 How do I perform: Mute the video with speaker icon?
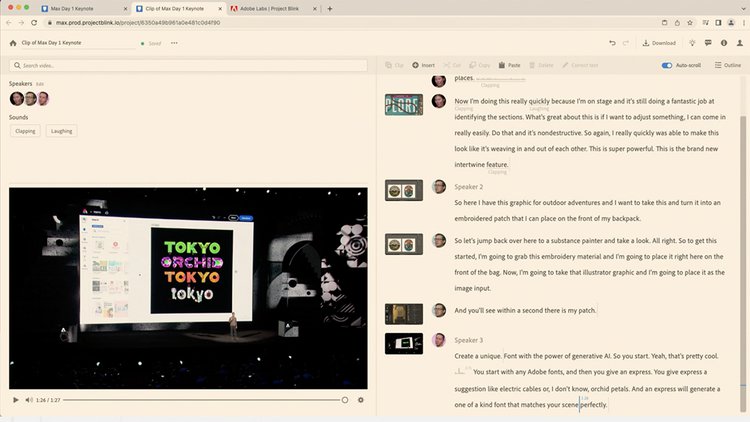tap(29, 400)
